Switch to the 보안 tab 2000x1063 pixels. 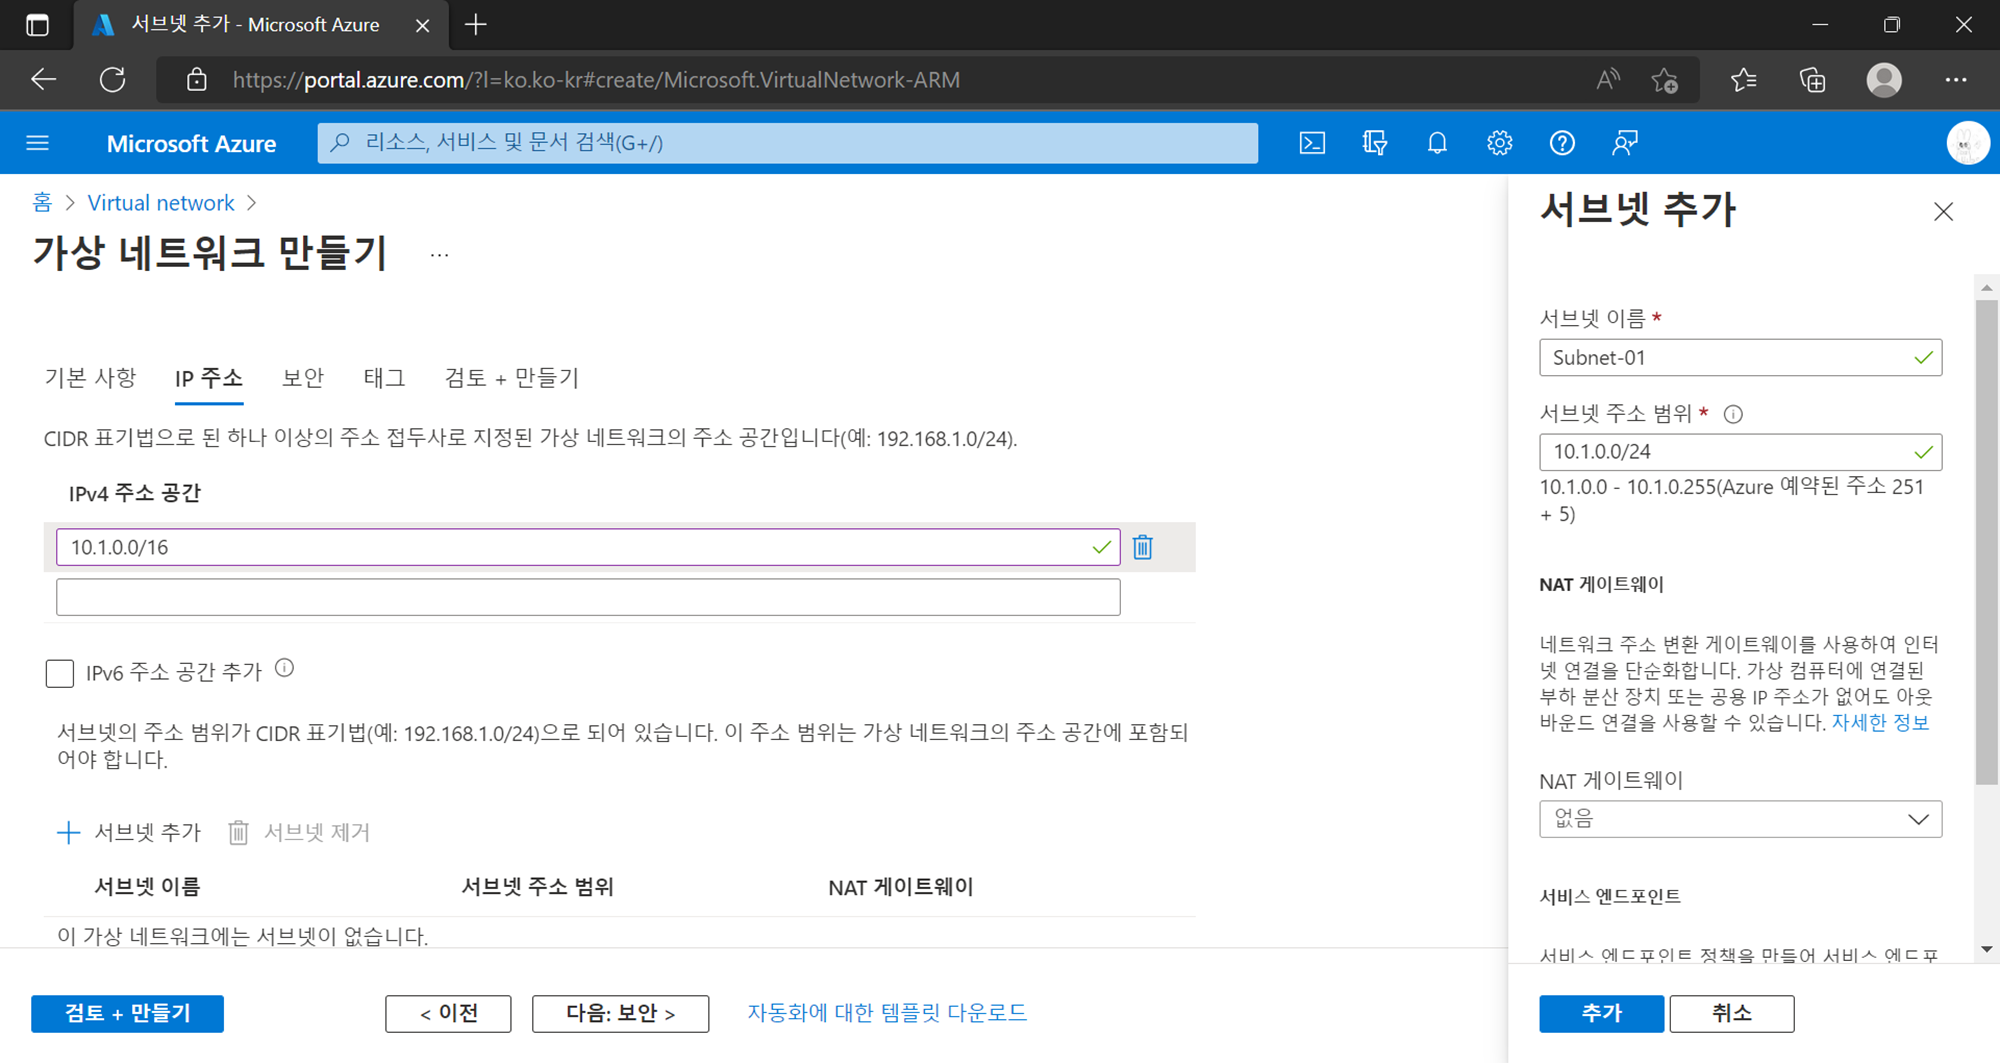303,378
